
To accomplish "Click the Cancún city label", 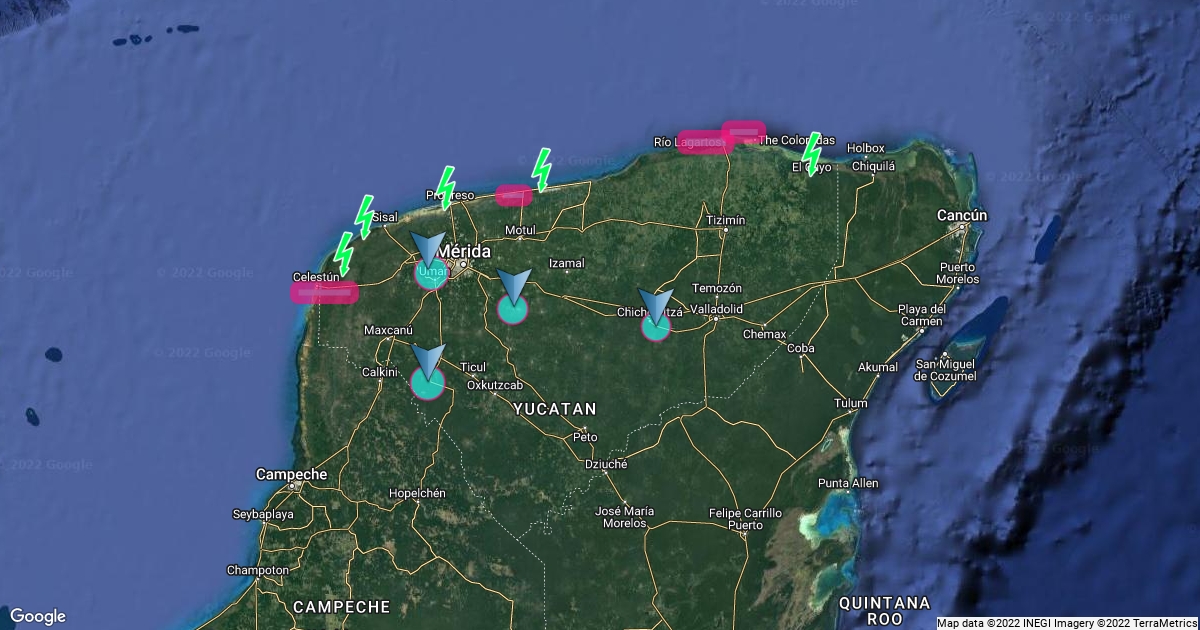I will tap(962, 215).
